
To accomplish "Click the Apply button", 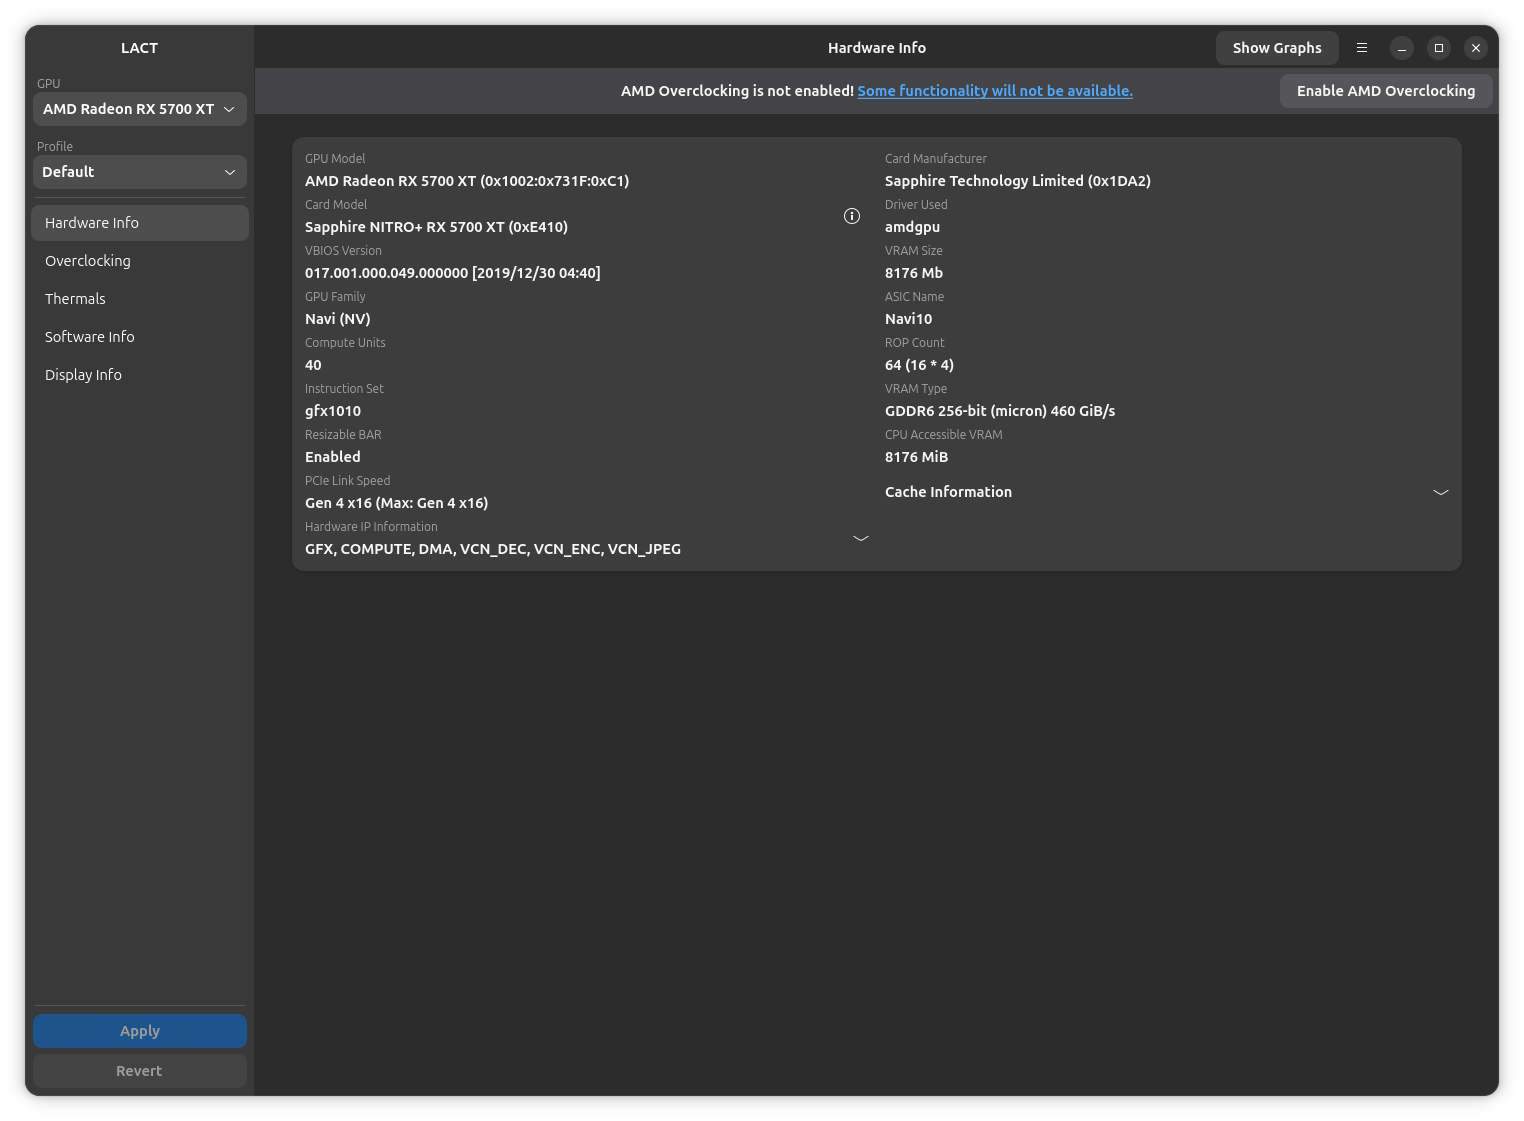I will pyautogui.click(x=140, y=1031).
